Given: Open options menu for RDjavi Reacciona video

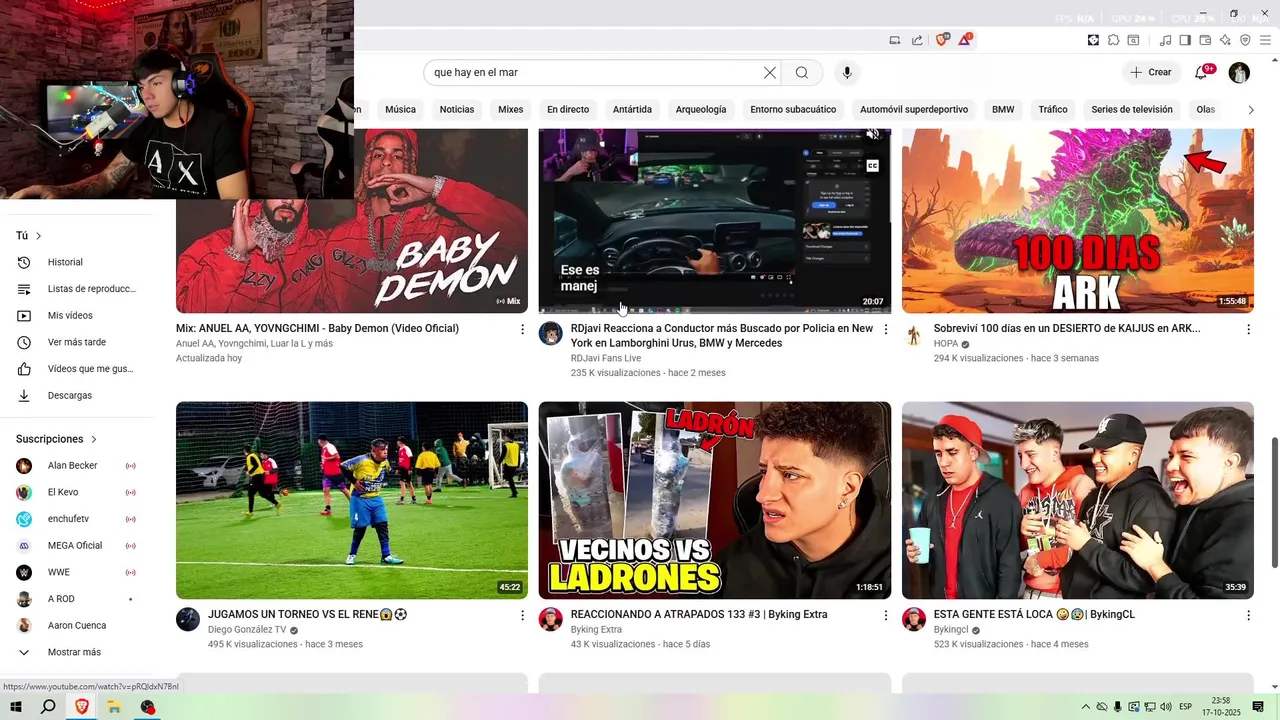Looking at the screenshot, I should [x=885, y=329].
